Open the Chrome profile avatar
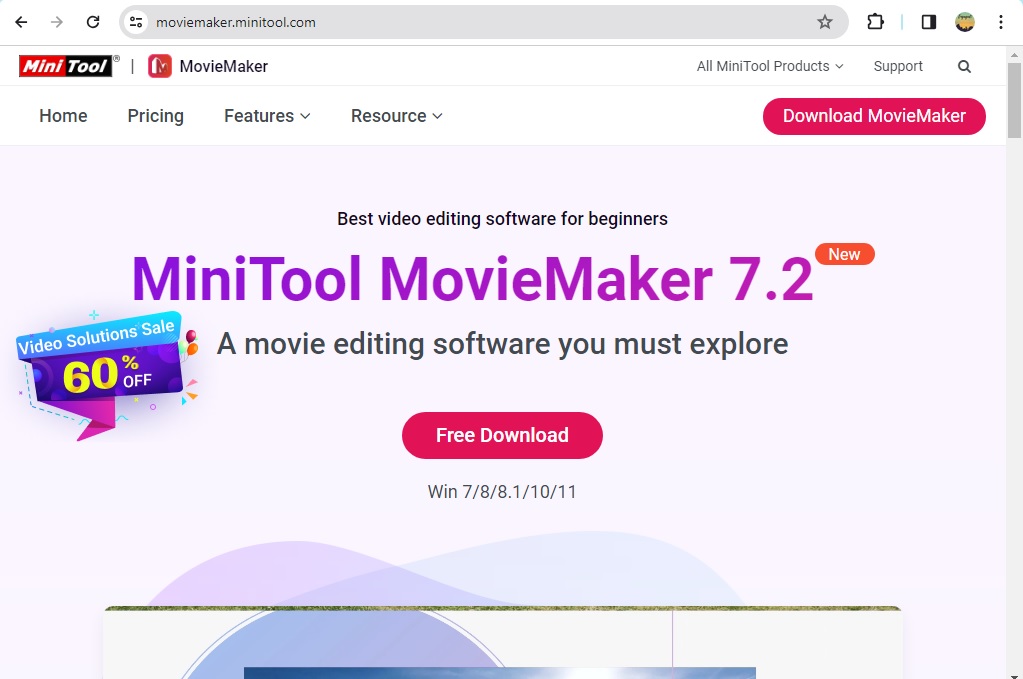This screenshot has width=1023, height=679. pos(965,22)
